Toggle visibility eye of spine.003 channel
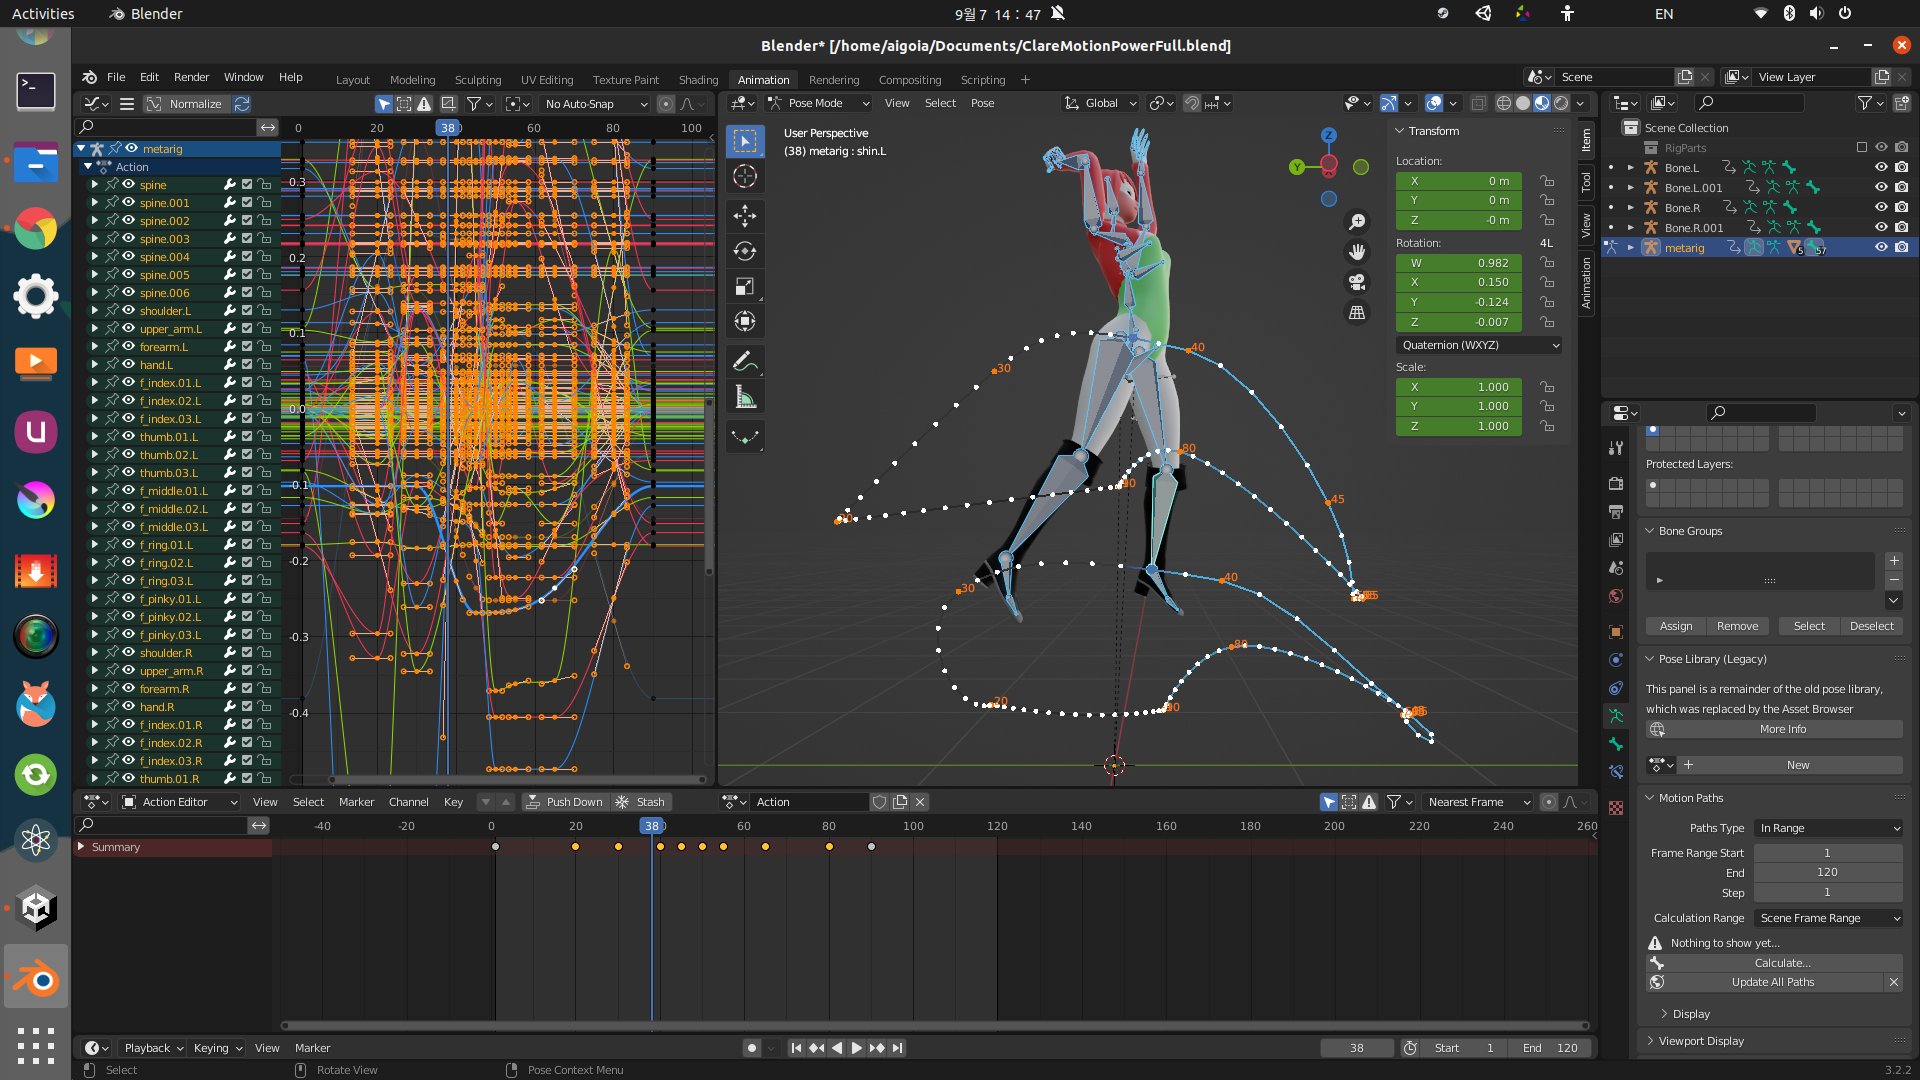Image resolution: width=1920 pixels, height=1080 pixels. coord(128,239)
